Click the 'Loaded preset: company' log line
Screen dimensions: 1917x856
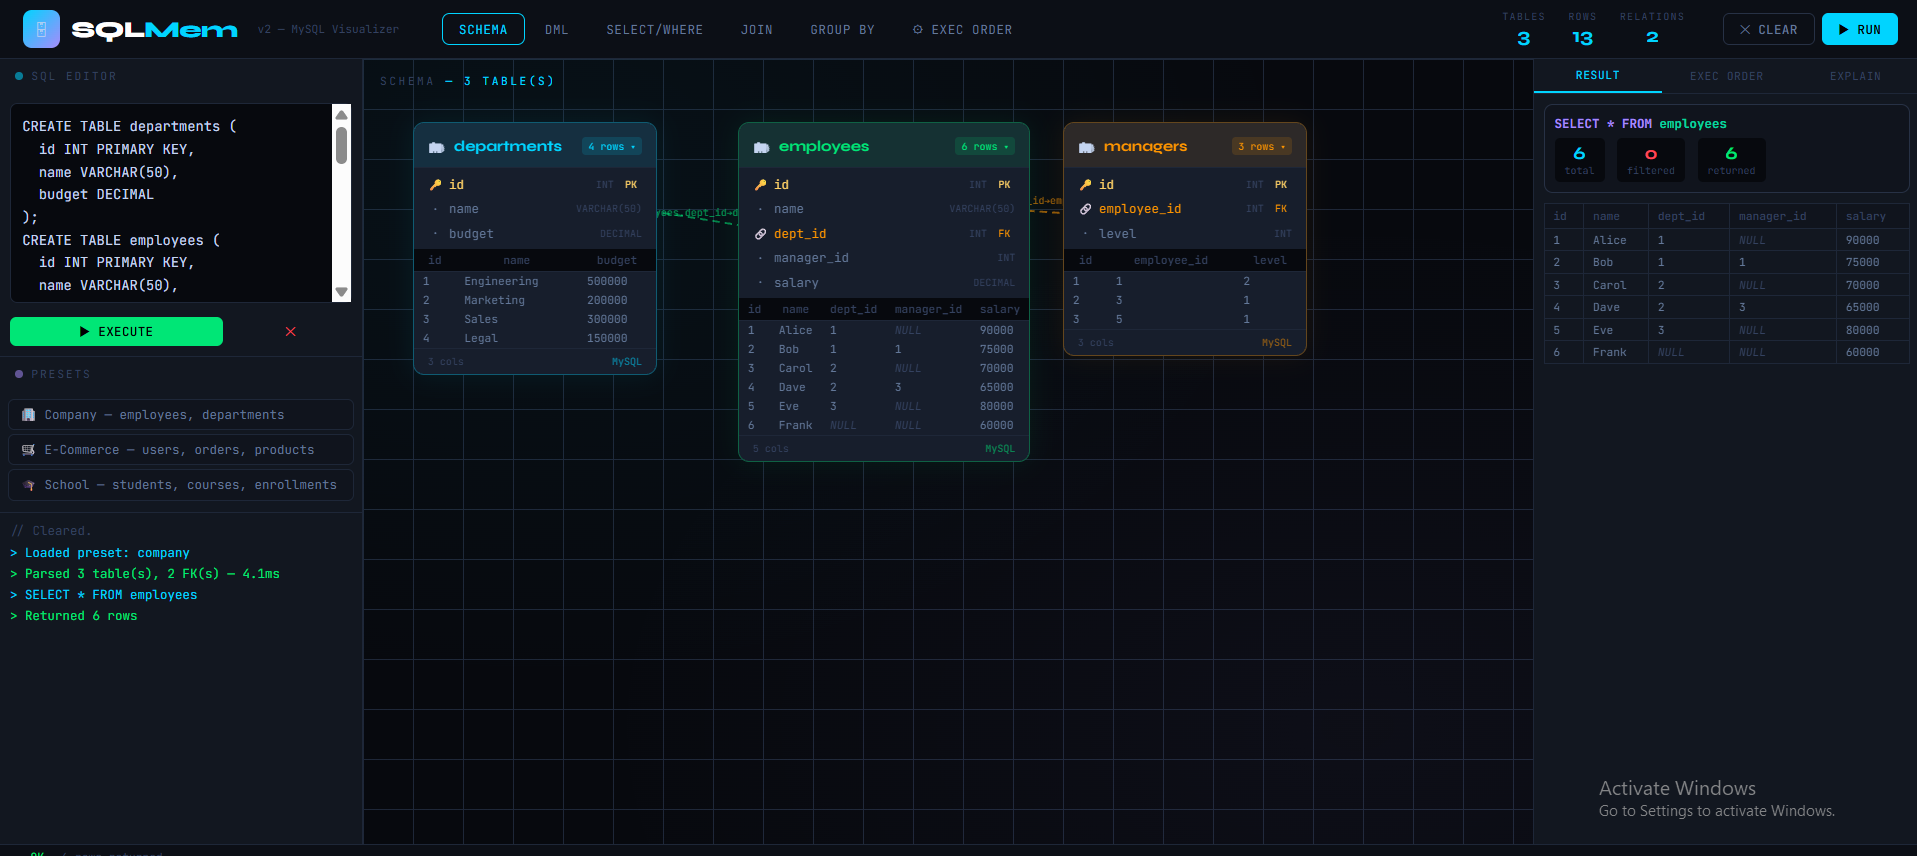pyautogui.click(x=100, y=553)
